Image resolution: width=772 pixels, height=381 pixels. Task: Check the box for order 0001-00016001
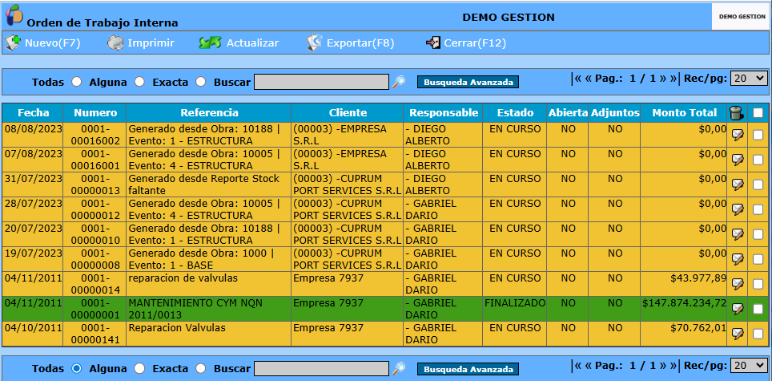pyautogui.click(x=758, y=159)
